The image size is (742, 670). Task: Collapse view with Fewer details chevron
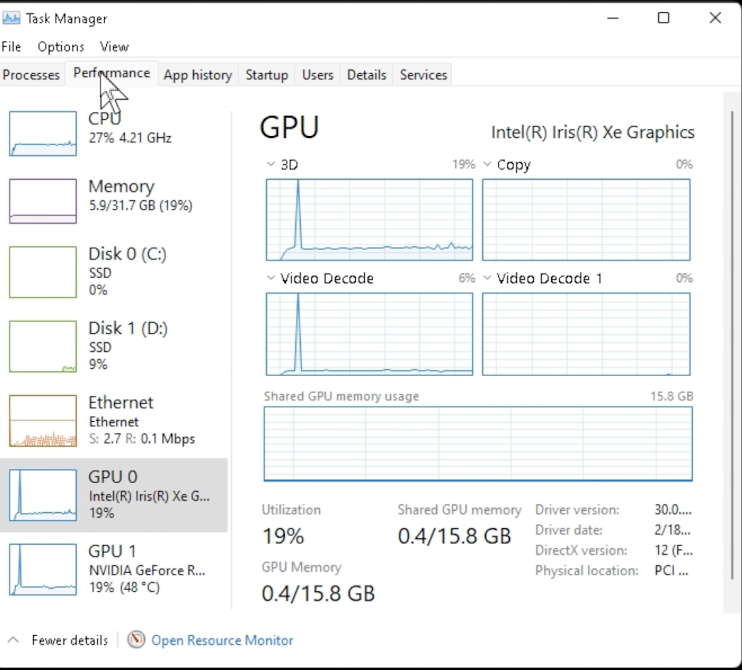tap(13, 640)
